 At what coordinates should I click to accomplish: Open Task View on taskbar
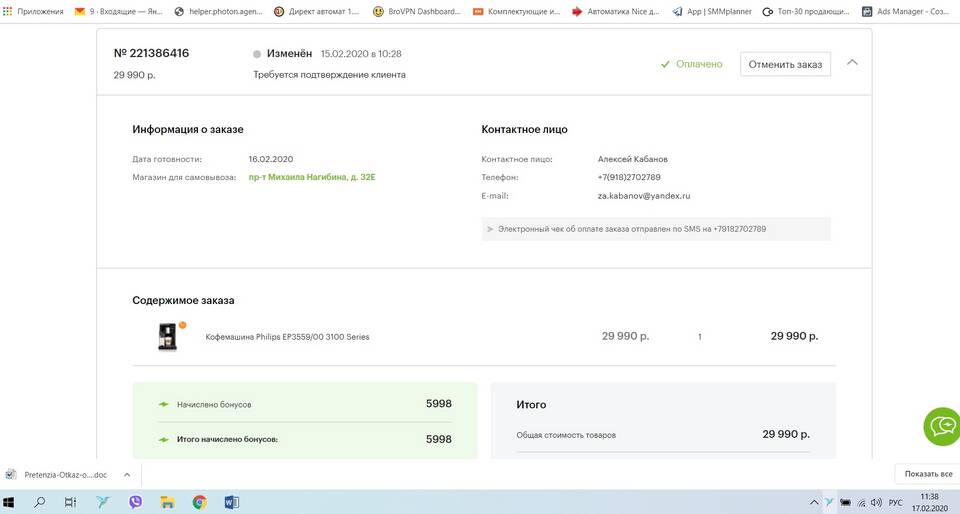tap(70, 502)
